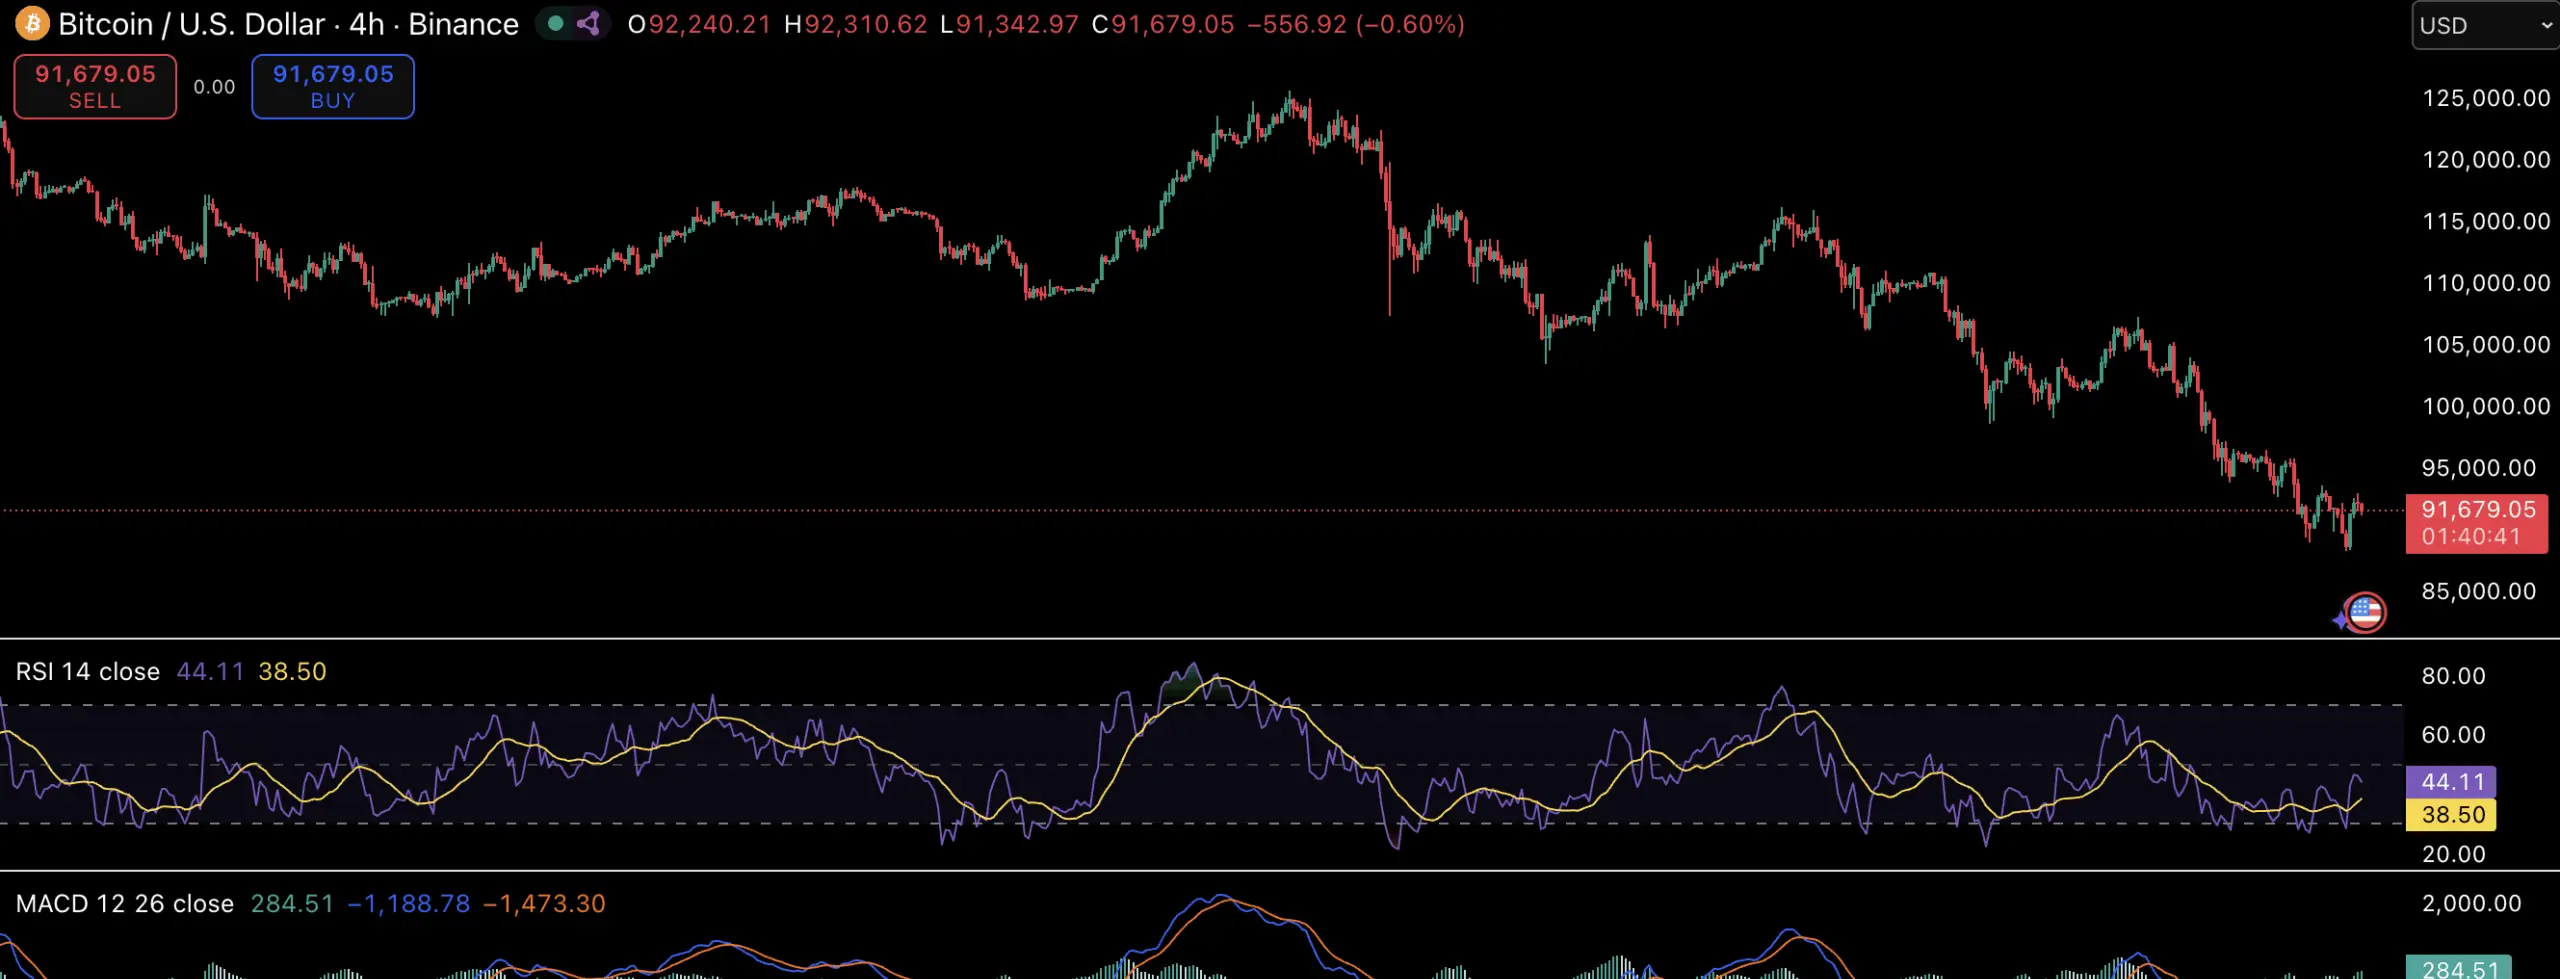Click the purple share nodes icon
This screenshot has width=2560, height=979.
(x=588, y=23)
